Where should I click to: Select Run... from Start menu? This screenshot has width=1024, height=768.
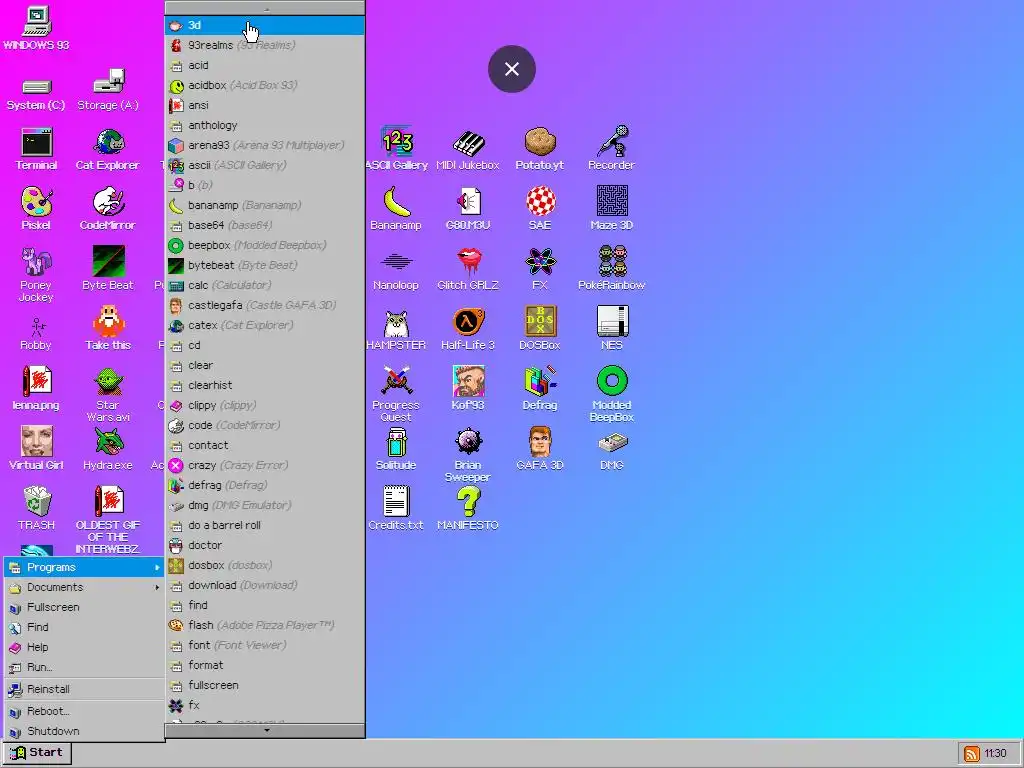pyautogui.click(x=85, y=667)
